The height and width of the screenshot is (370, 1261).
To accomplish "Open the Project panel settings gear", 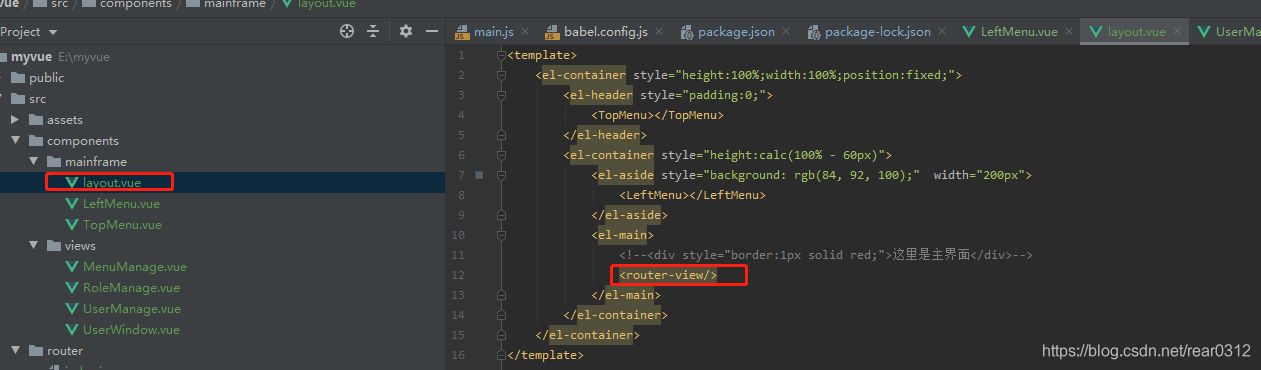I will (x=406, y=31).
